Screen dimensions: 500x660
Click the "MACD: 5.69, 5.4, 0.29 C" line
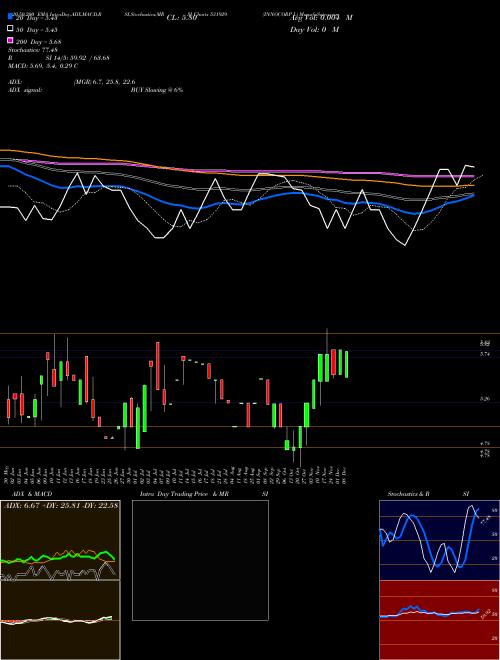[x=43, y=66]
